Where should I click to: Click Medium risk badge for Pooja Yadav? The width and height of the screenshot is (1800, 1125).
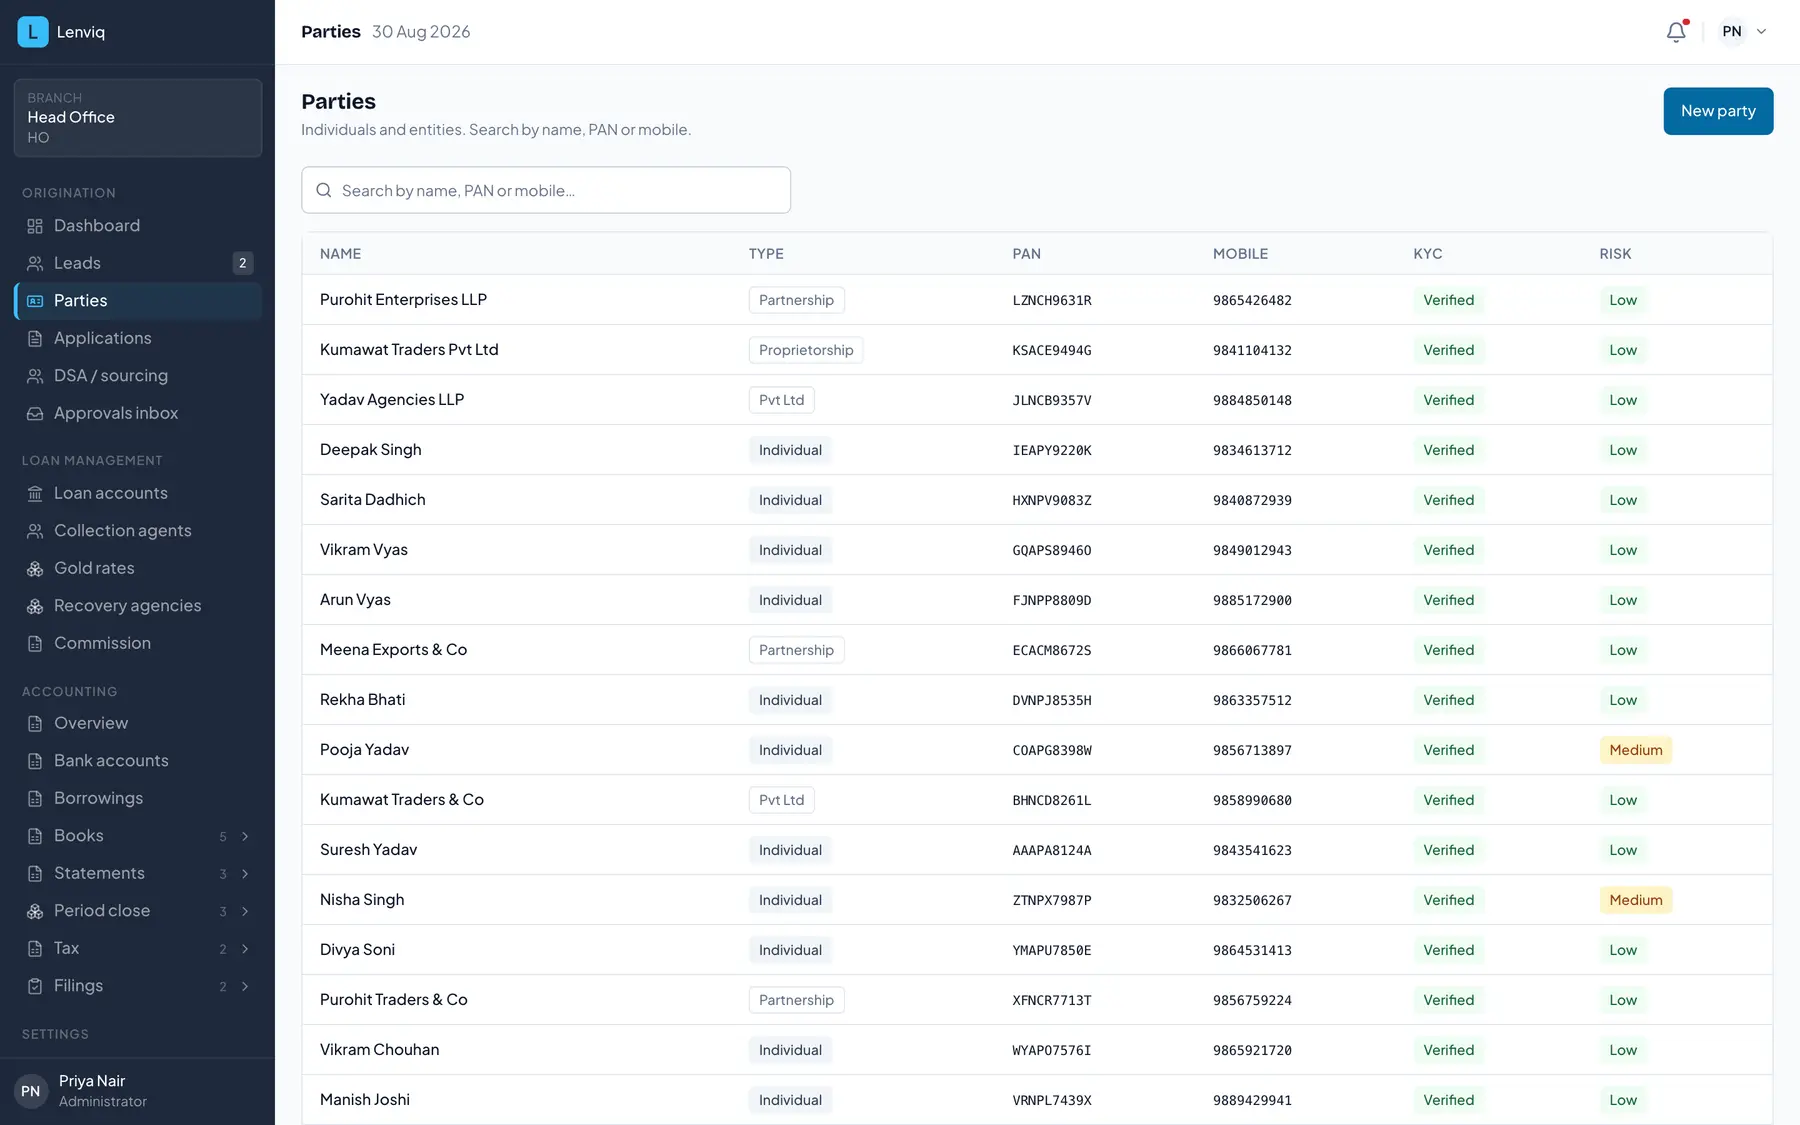1636,750
